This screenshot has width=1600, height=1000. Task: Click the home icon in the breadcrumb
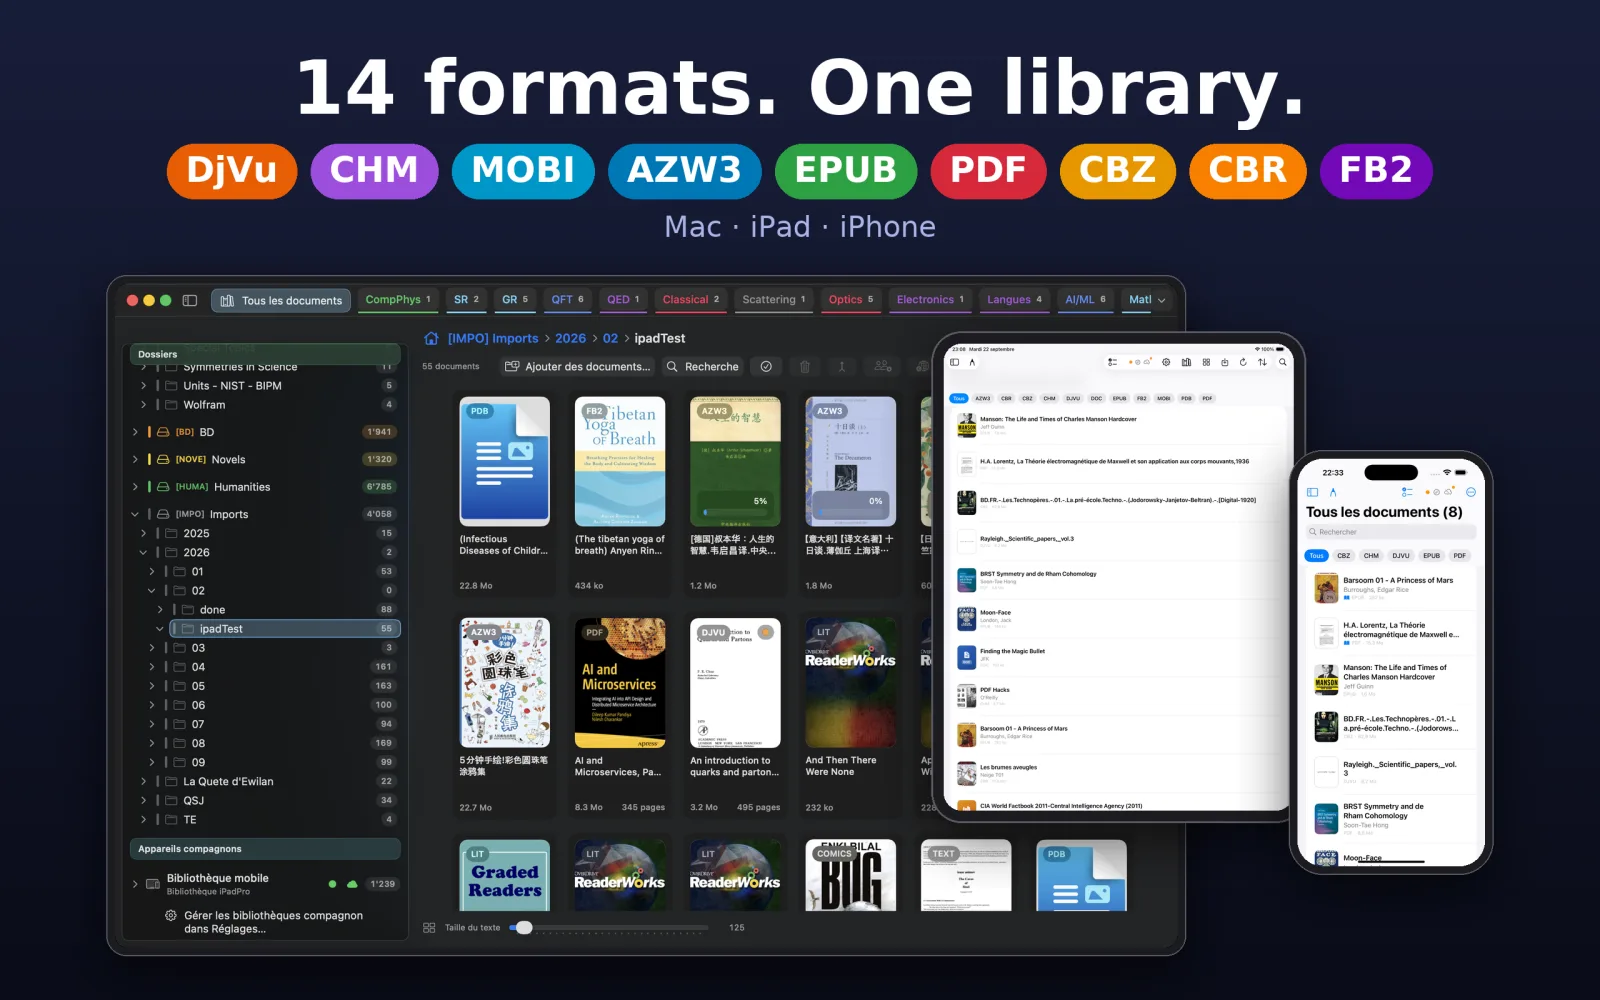pyautogui.click(x=431, y=338)
